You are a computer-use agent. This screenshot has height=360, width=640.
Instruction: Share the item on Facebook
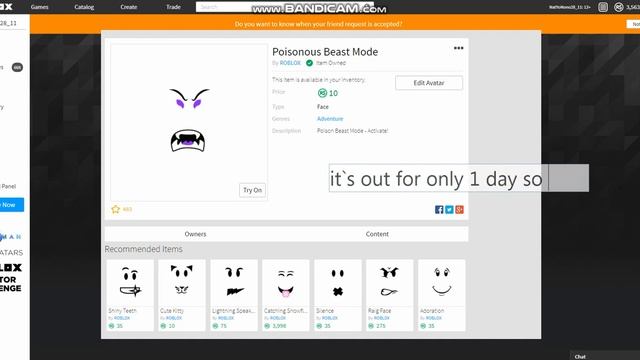pyautogui.click(x=439, y=210)
